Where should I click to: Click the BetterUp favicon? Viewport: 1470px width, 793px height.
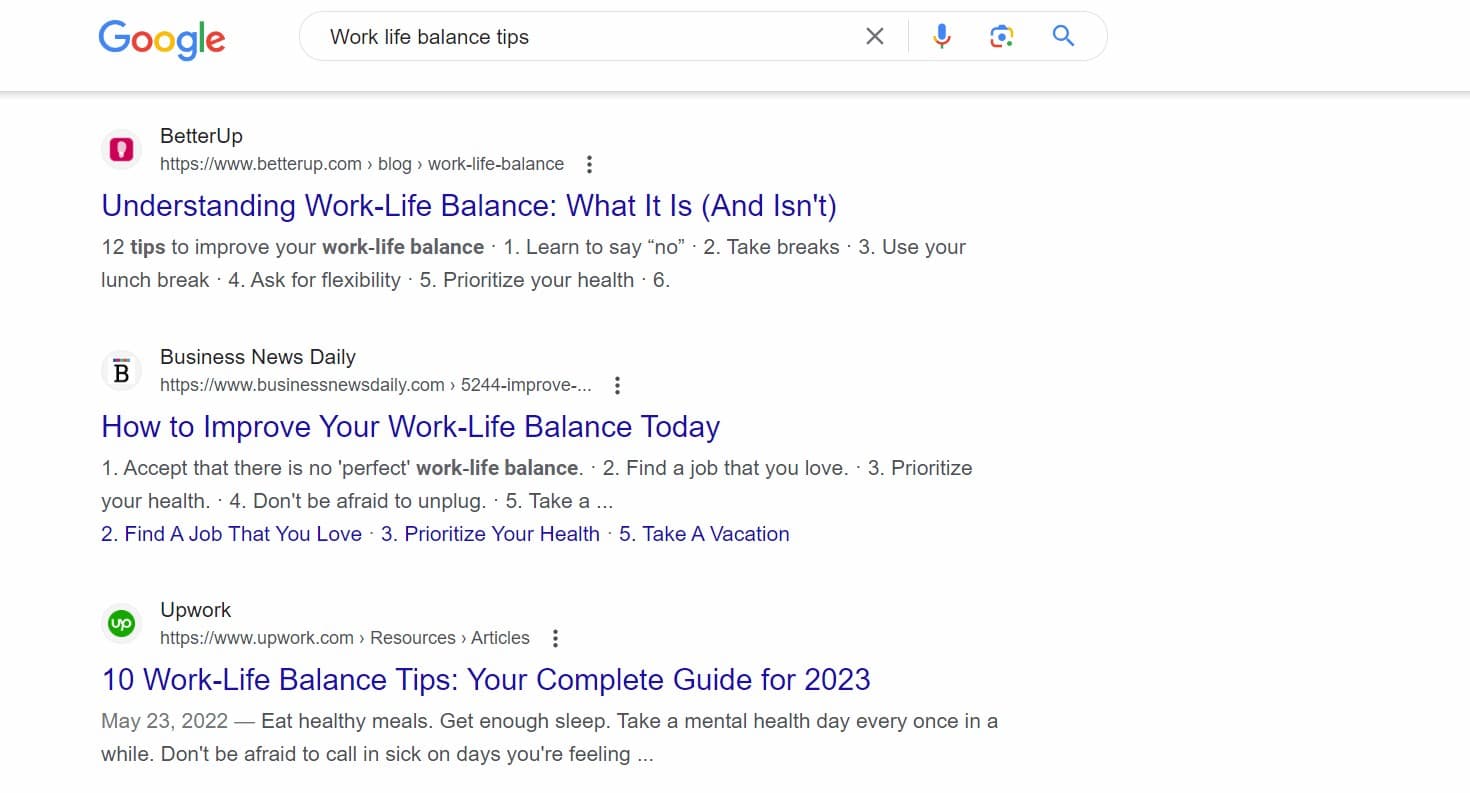121,150
